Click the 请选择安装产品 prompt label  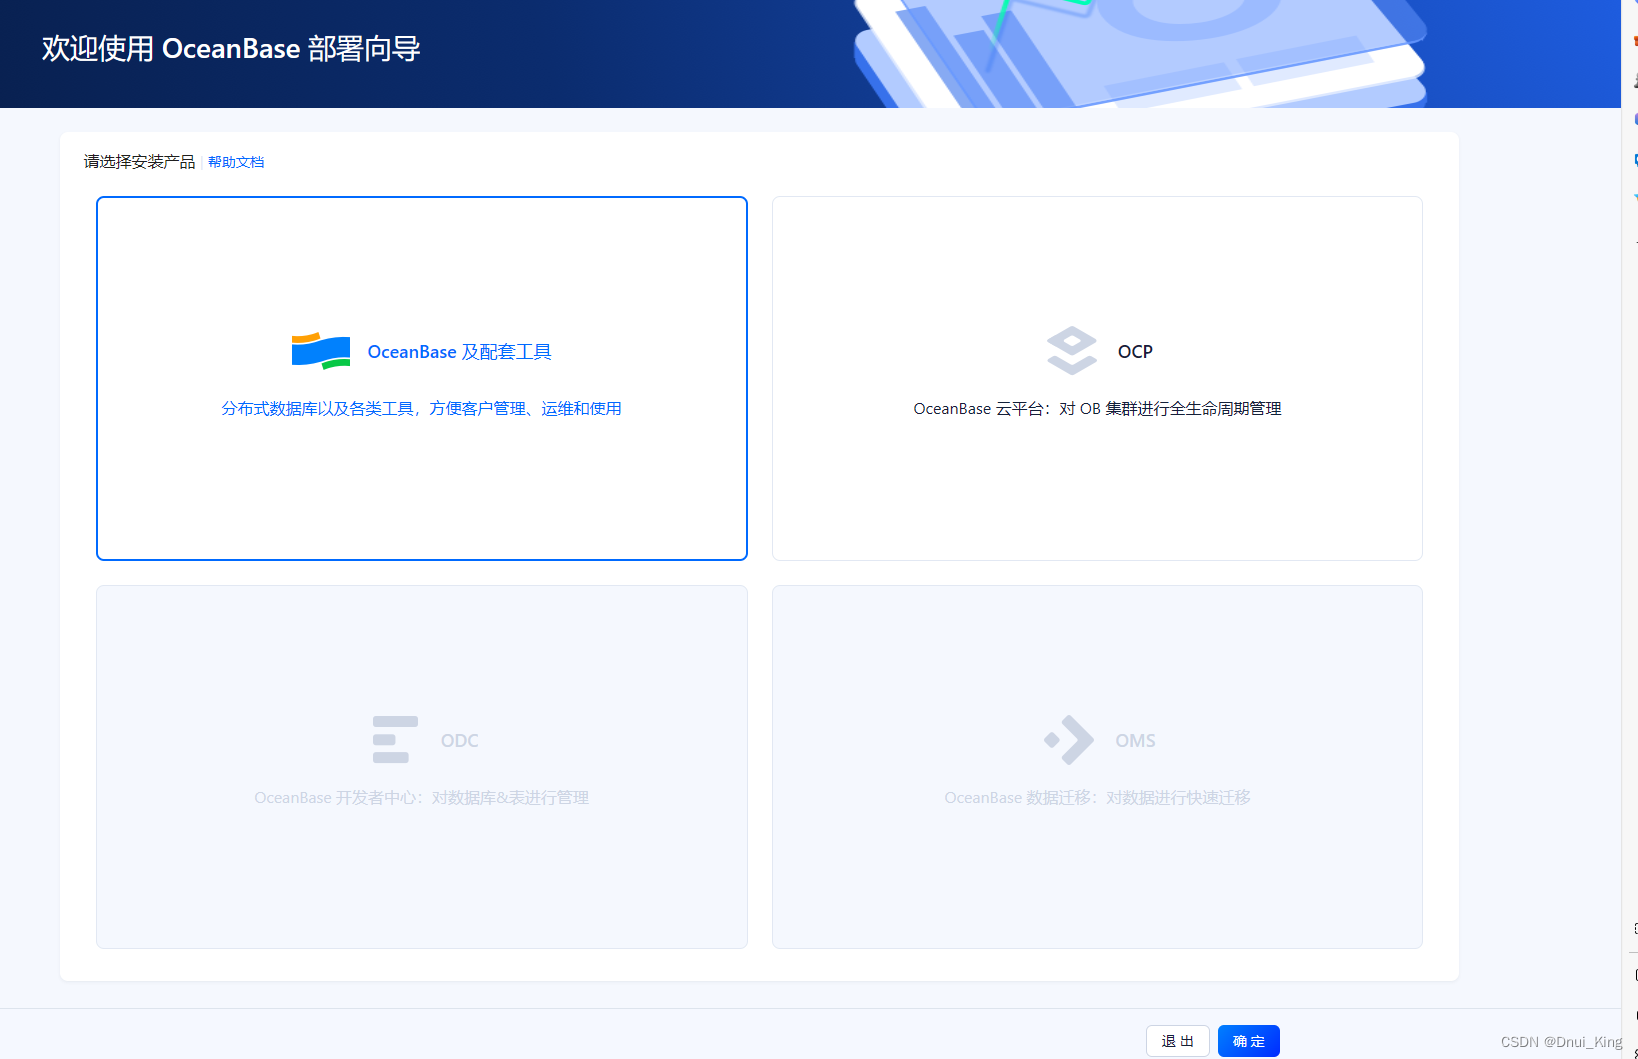pyautogui.click(x=139, y=161)
